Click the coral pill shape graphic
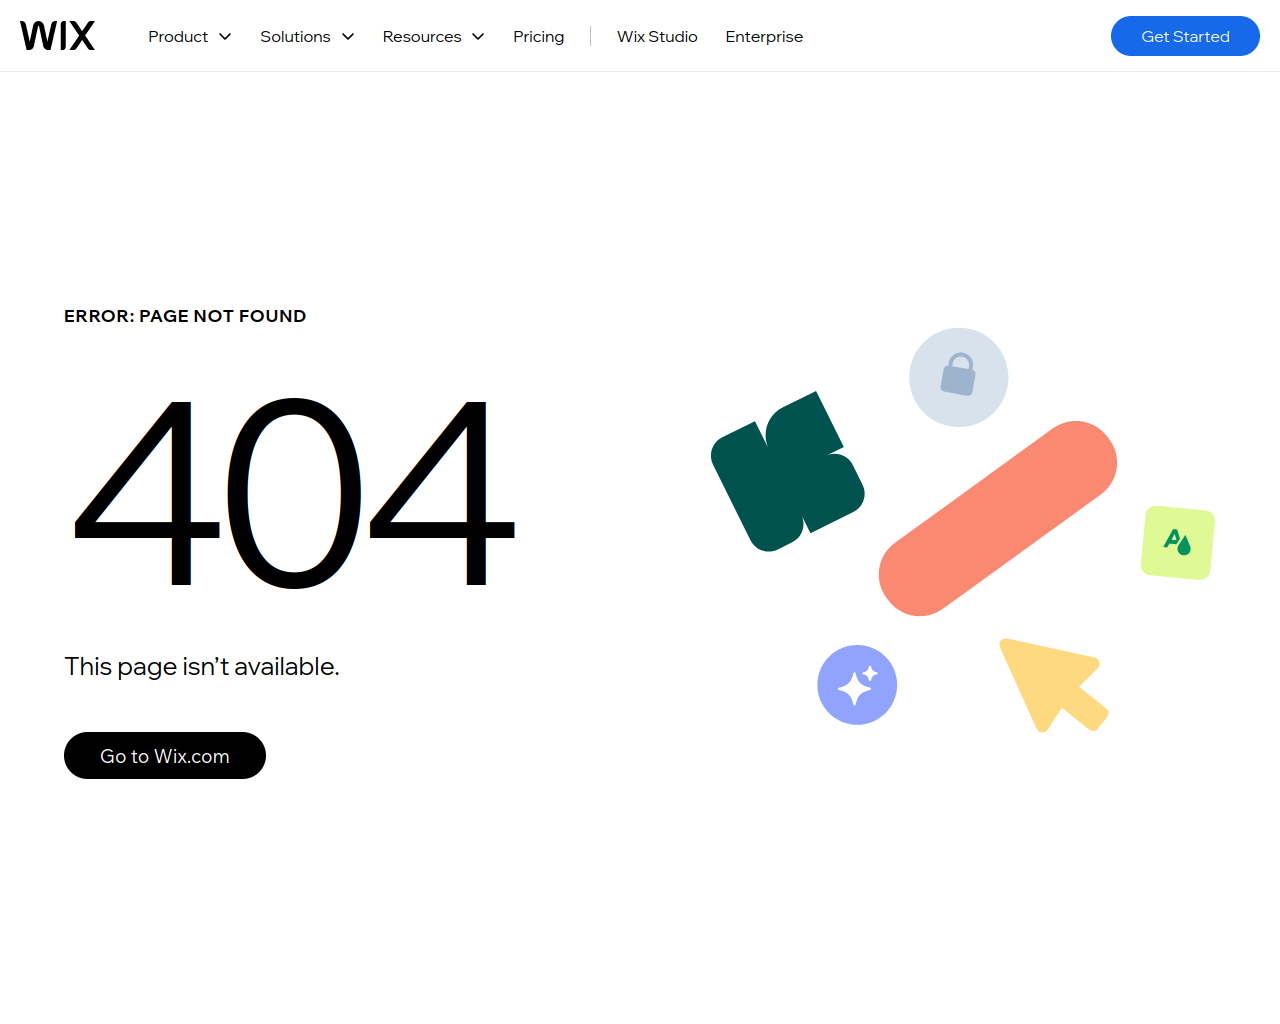 tap(998, 518)
